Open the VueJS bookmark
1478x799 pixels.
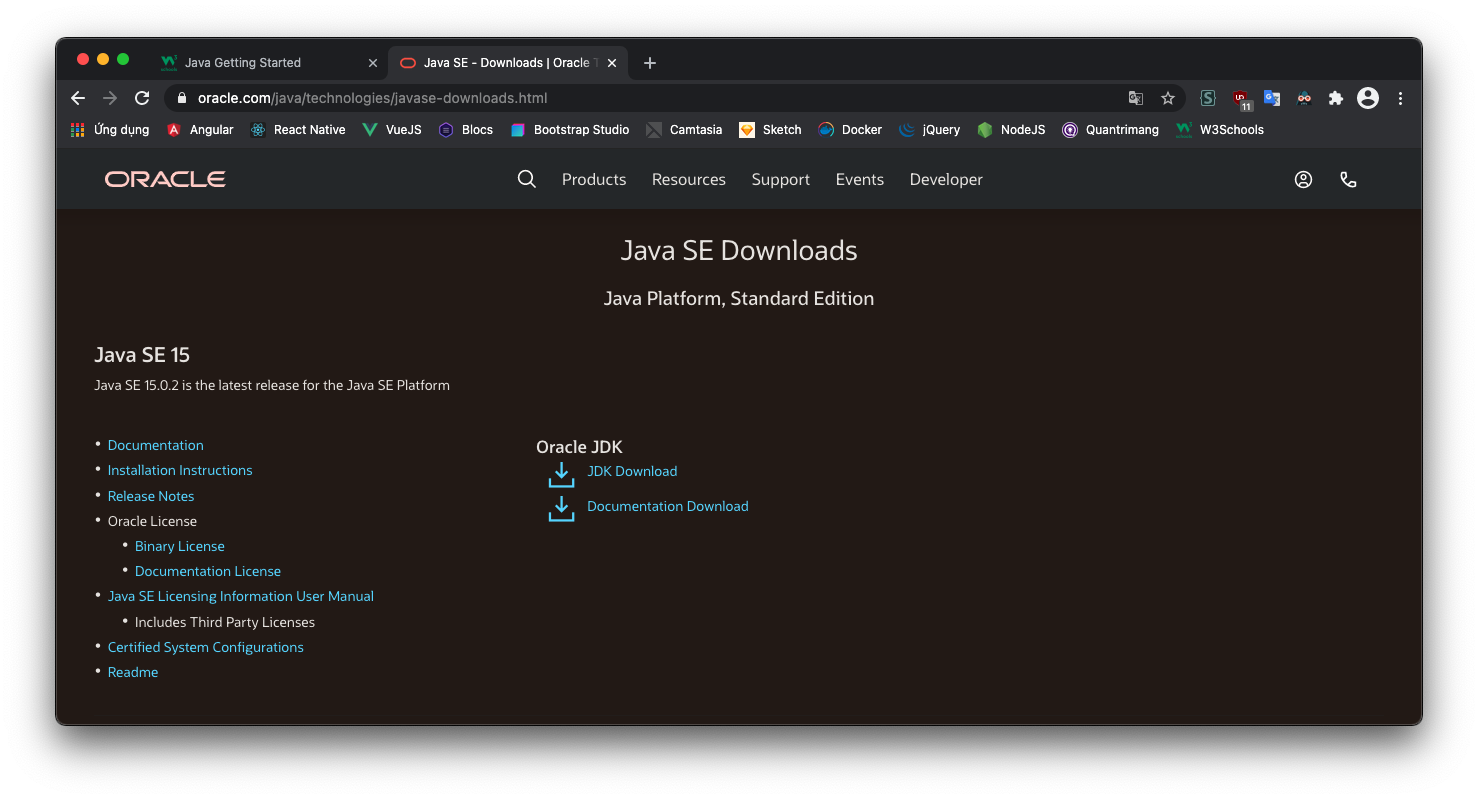point(392,130)
